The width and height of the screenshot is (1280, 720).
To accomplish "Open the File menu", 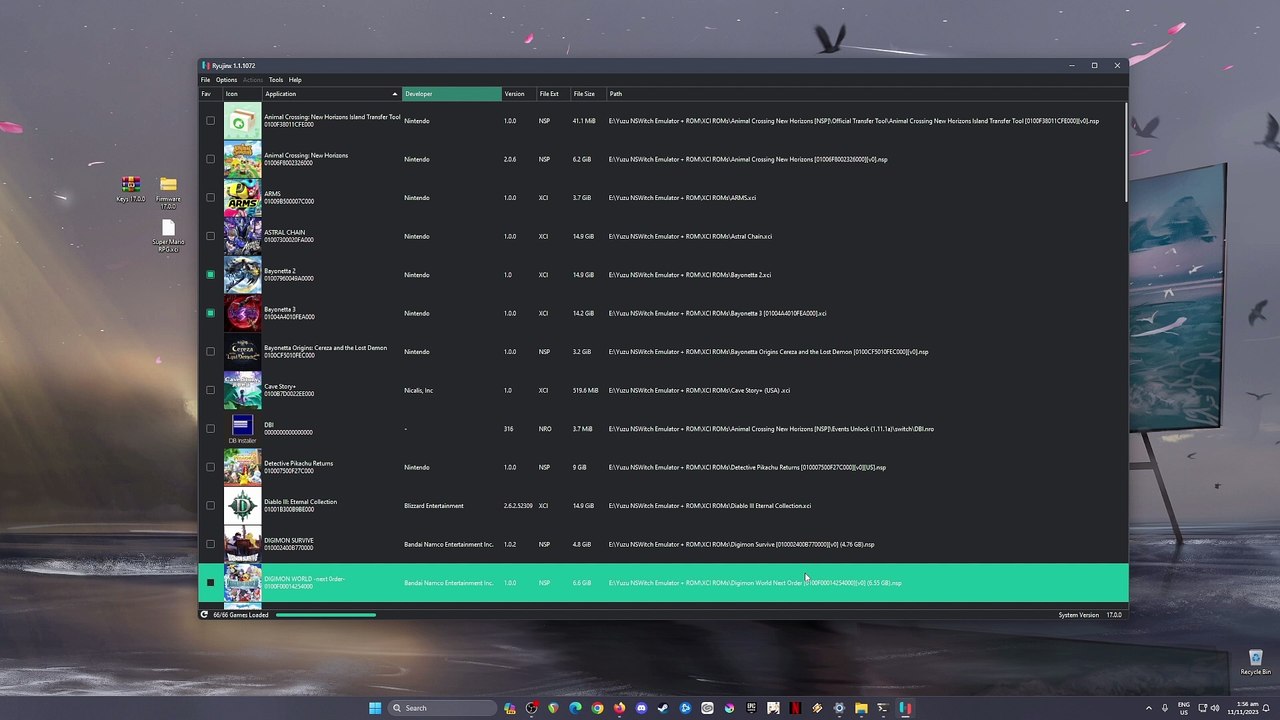I will (205, 80).
